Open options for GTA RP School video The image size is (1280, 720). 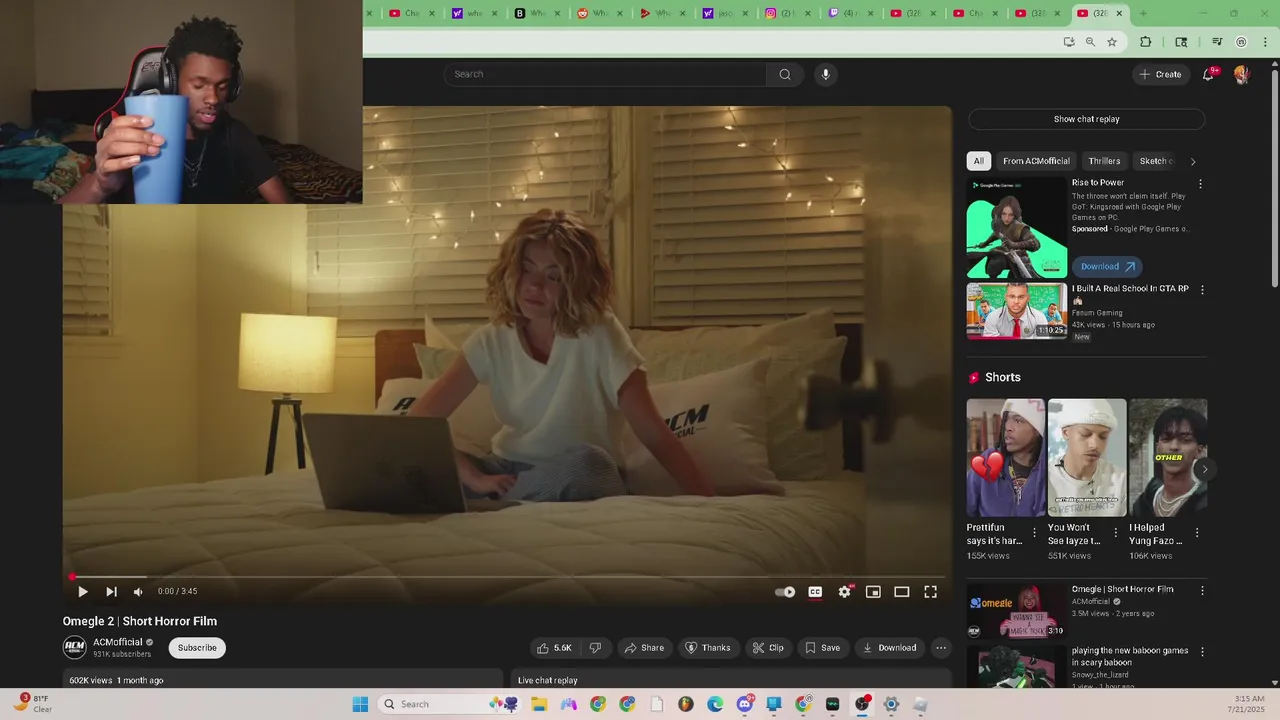(1202, 290)
